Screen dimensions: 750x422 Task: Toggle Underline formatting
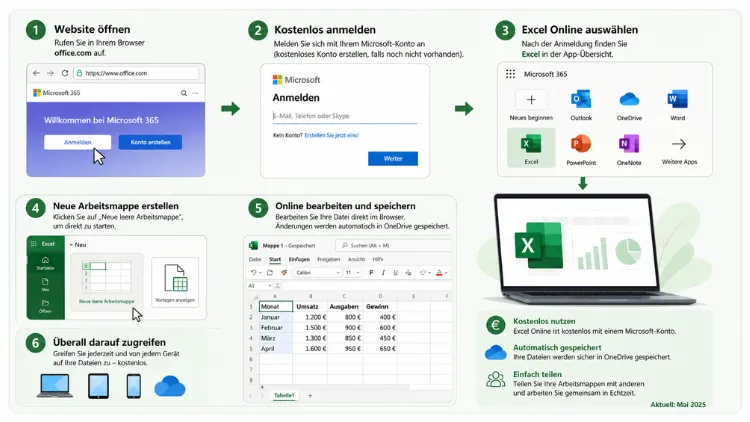pos(395,273)
